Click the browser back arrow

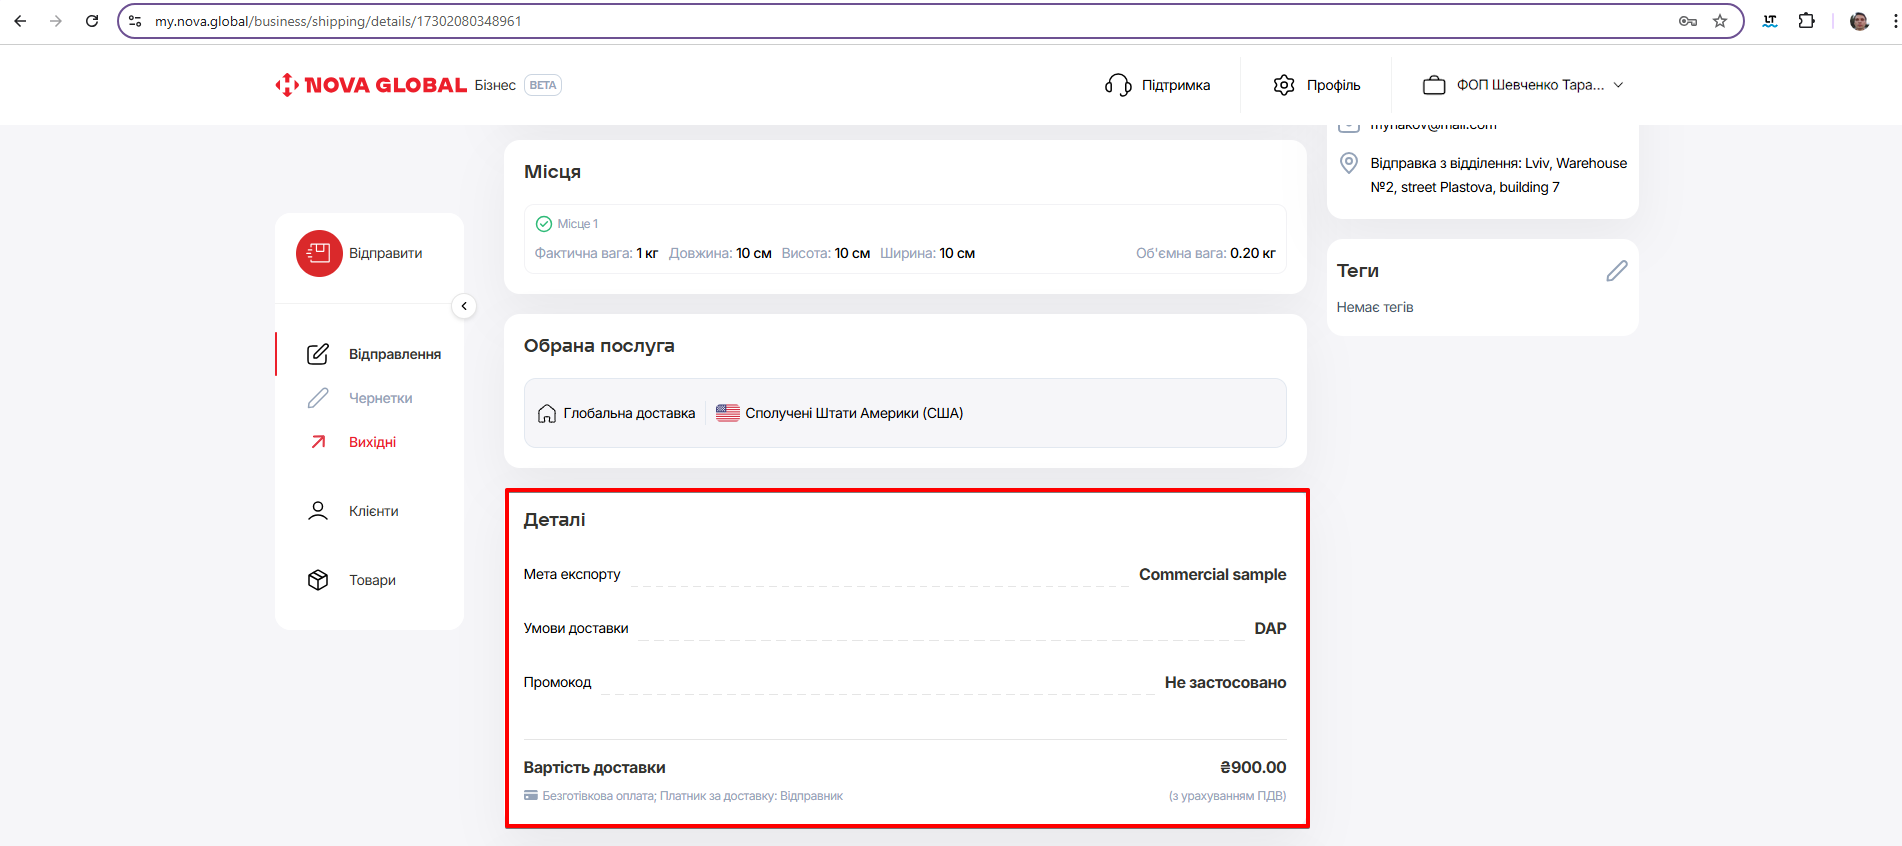click(20, 21)
